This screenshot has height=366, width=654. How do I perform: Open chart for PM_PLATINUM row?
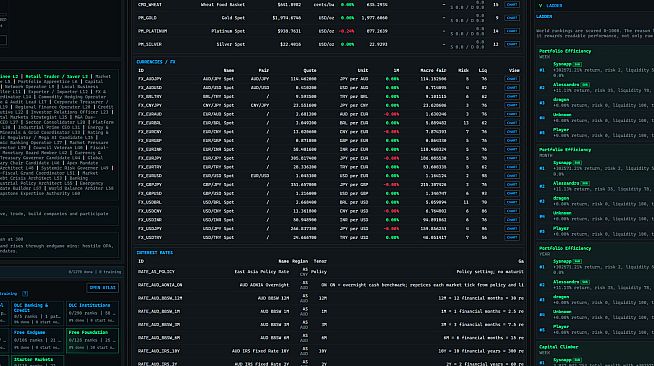click(512, 31)
